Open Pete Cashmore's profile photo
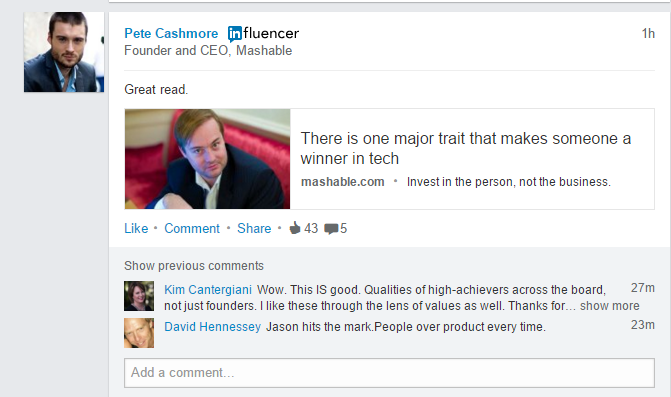 [64, 52]
